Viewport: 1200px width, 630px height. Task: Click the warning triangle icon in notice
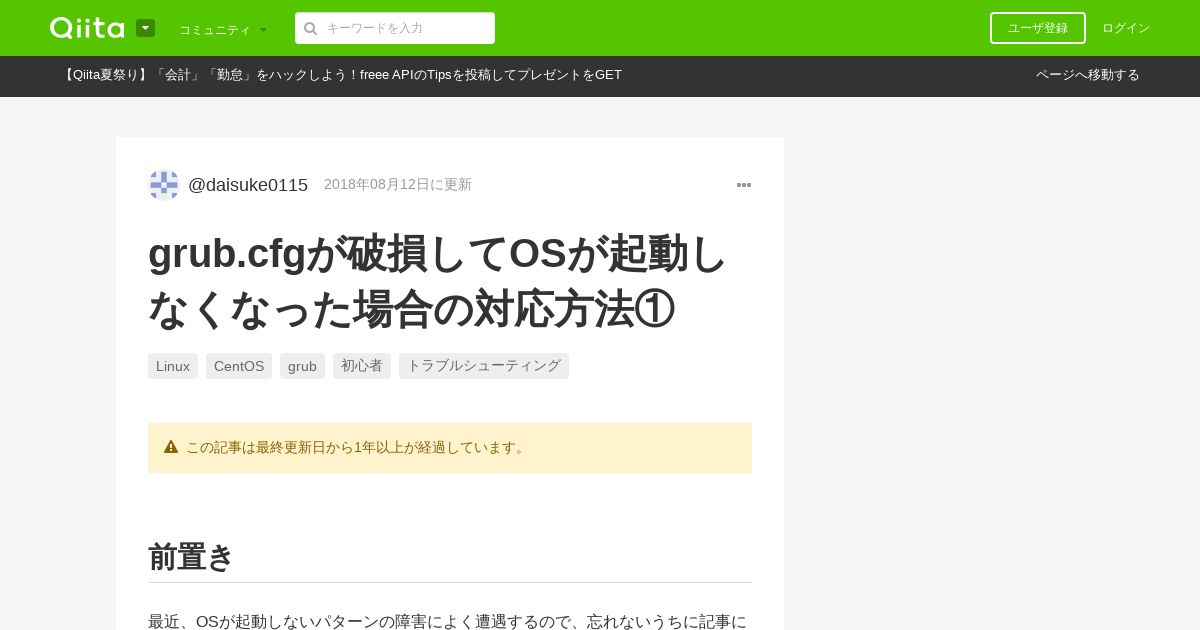click(x=171, y=447)
